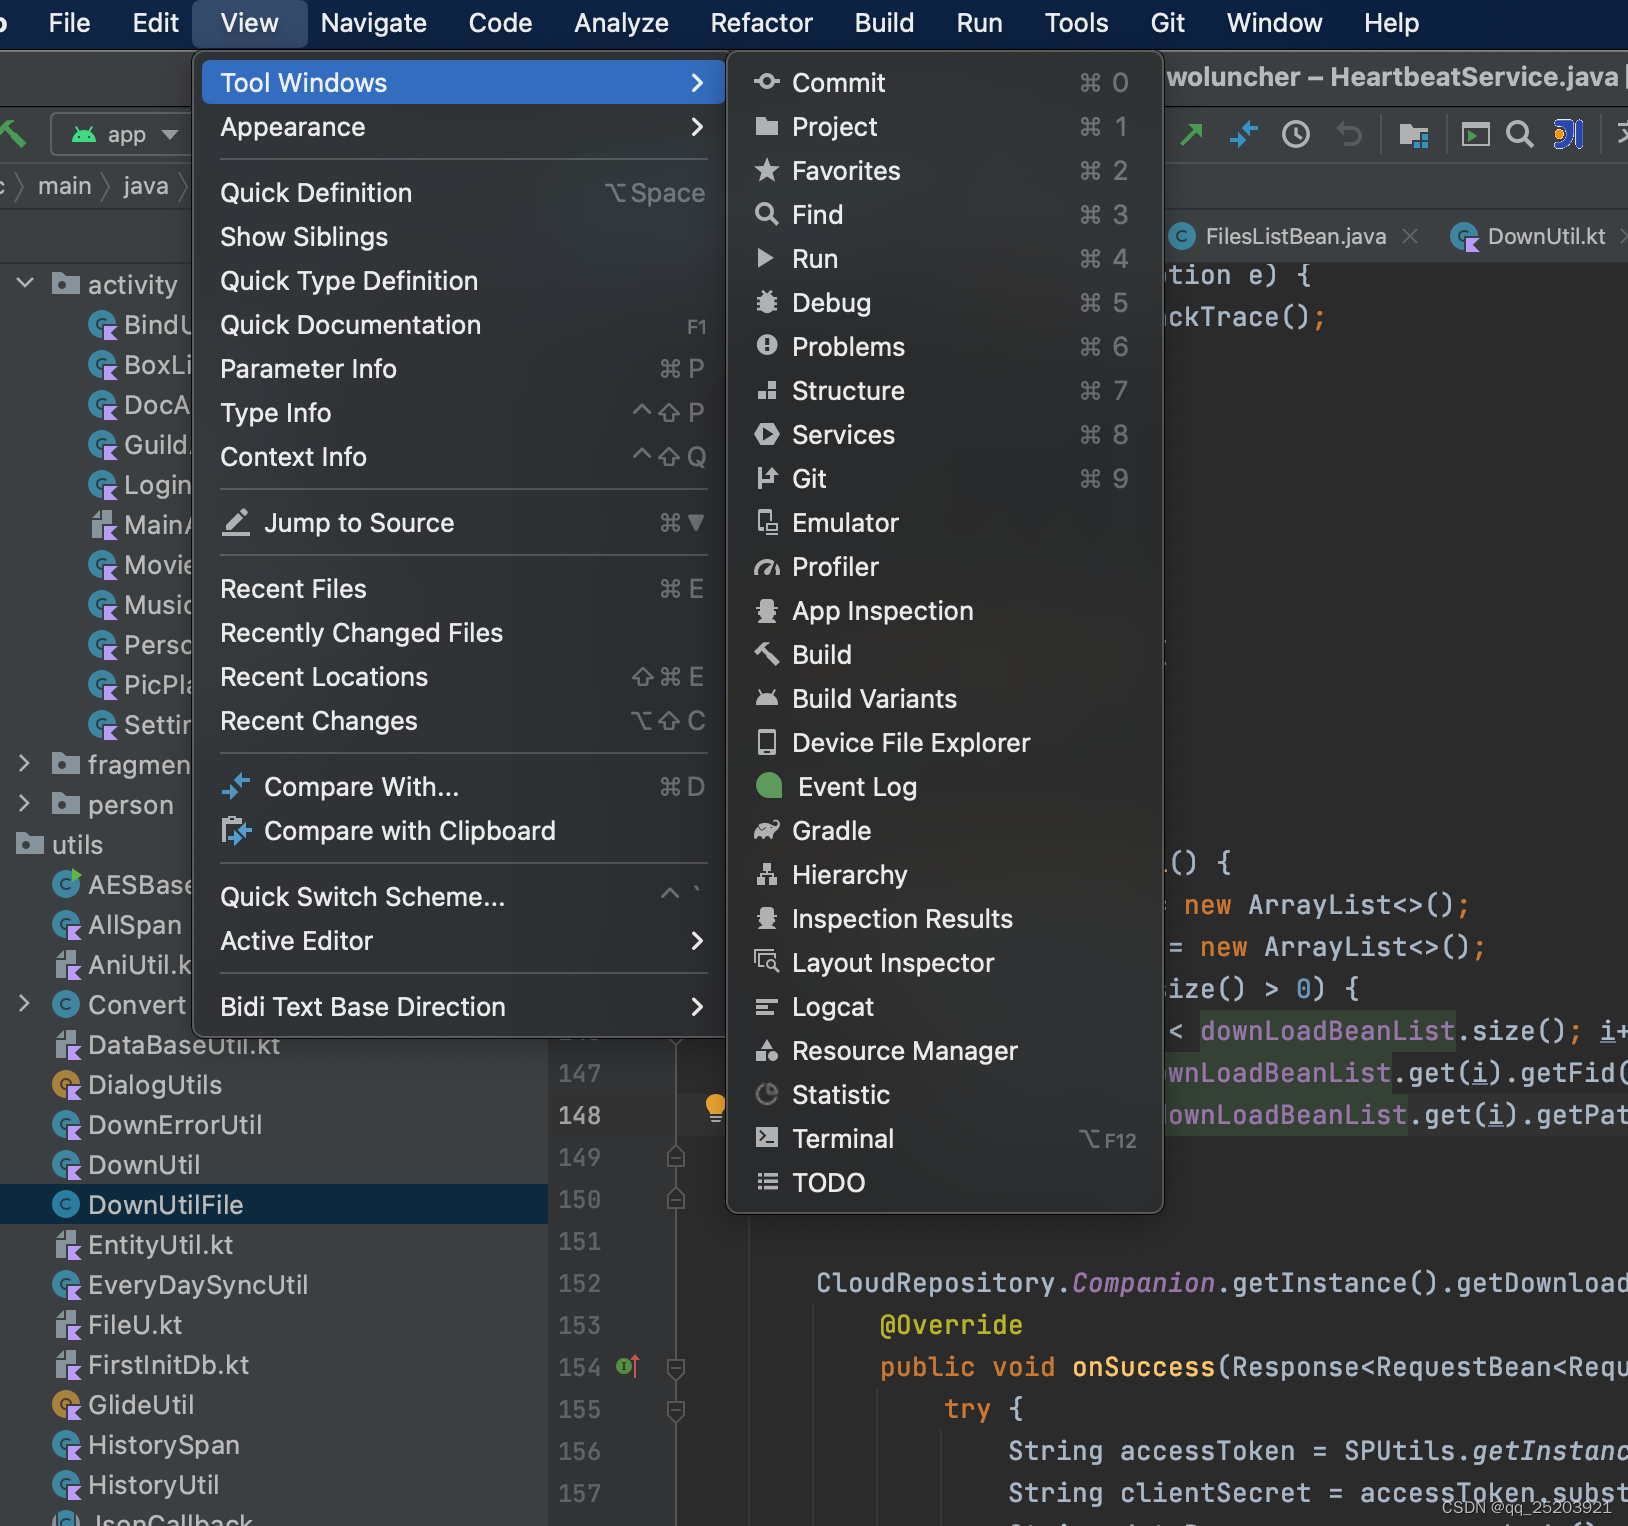Choose Compare with Clipboard entry

click(462, 831)
